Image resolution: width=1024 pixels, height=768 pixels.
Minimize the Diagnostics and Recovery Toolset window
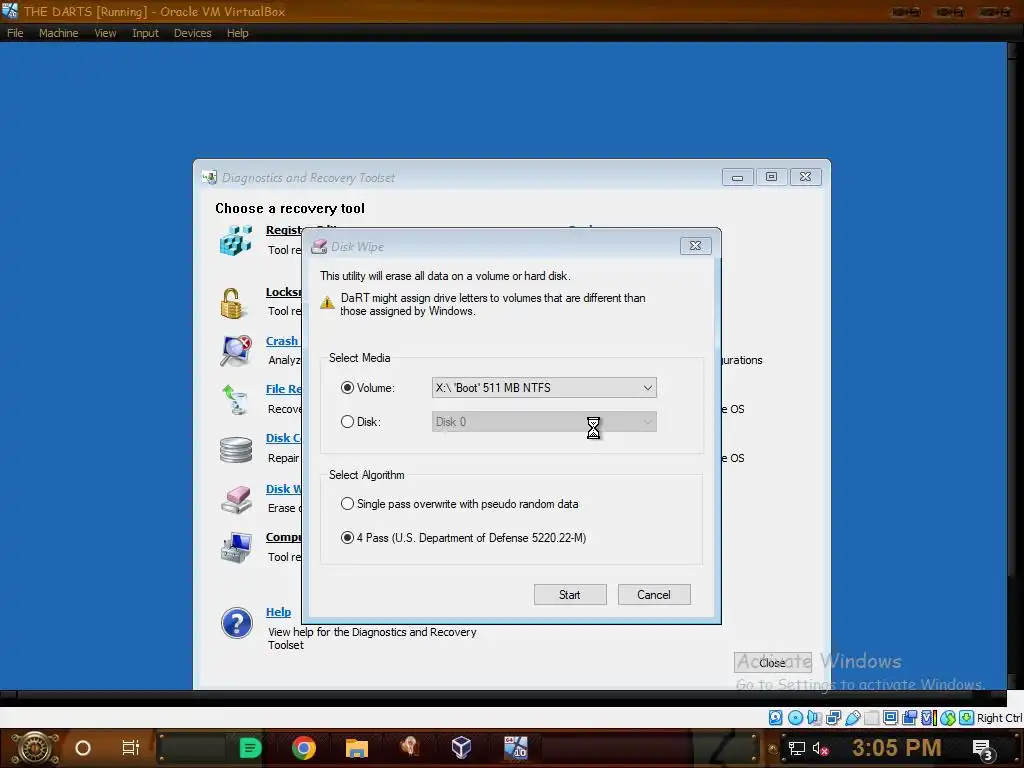click(737, 177)
